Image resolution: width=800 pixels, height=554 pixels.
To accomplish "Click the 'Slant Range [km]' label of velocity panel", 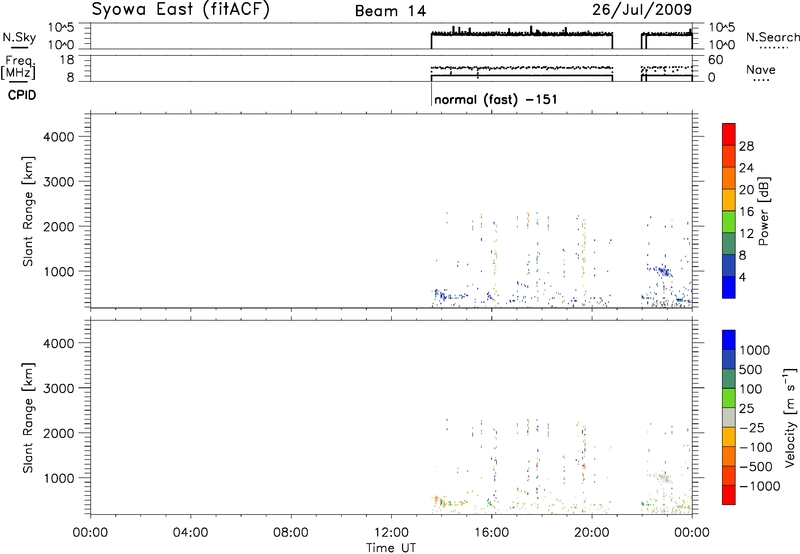I will pyautogui.click(x=28, y=417).
